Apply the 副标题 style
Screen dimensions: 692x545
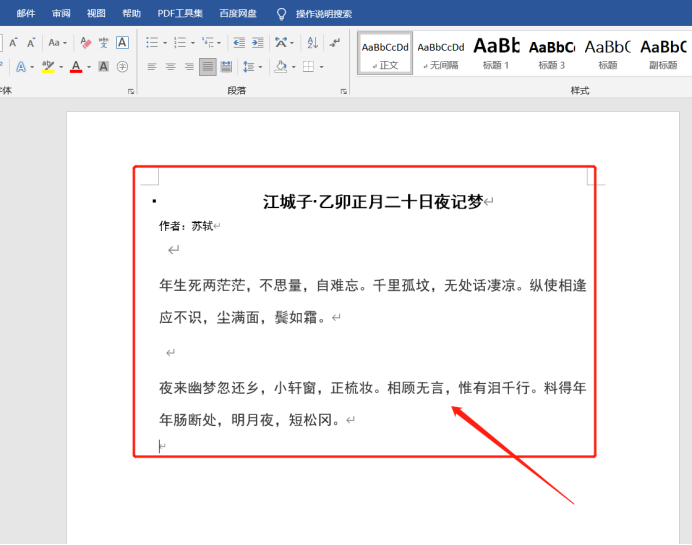pos(663,53)
